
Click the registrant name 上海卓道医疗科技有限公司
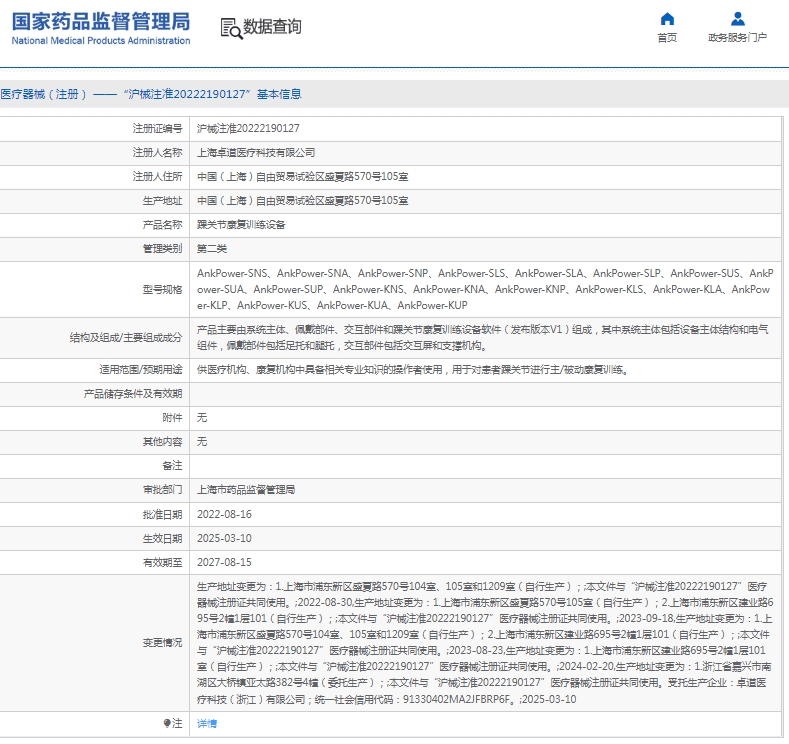(256, 153)
